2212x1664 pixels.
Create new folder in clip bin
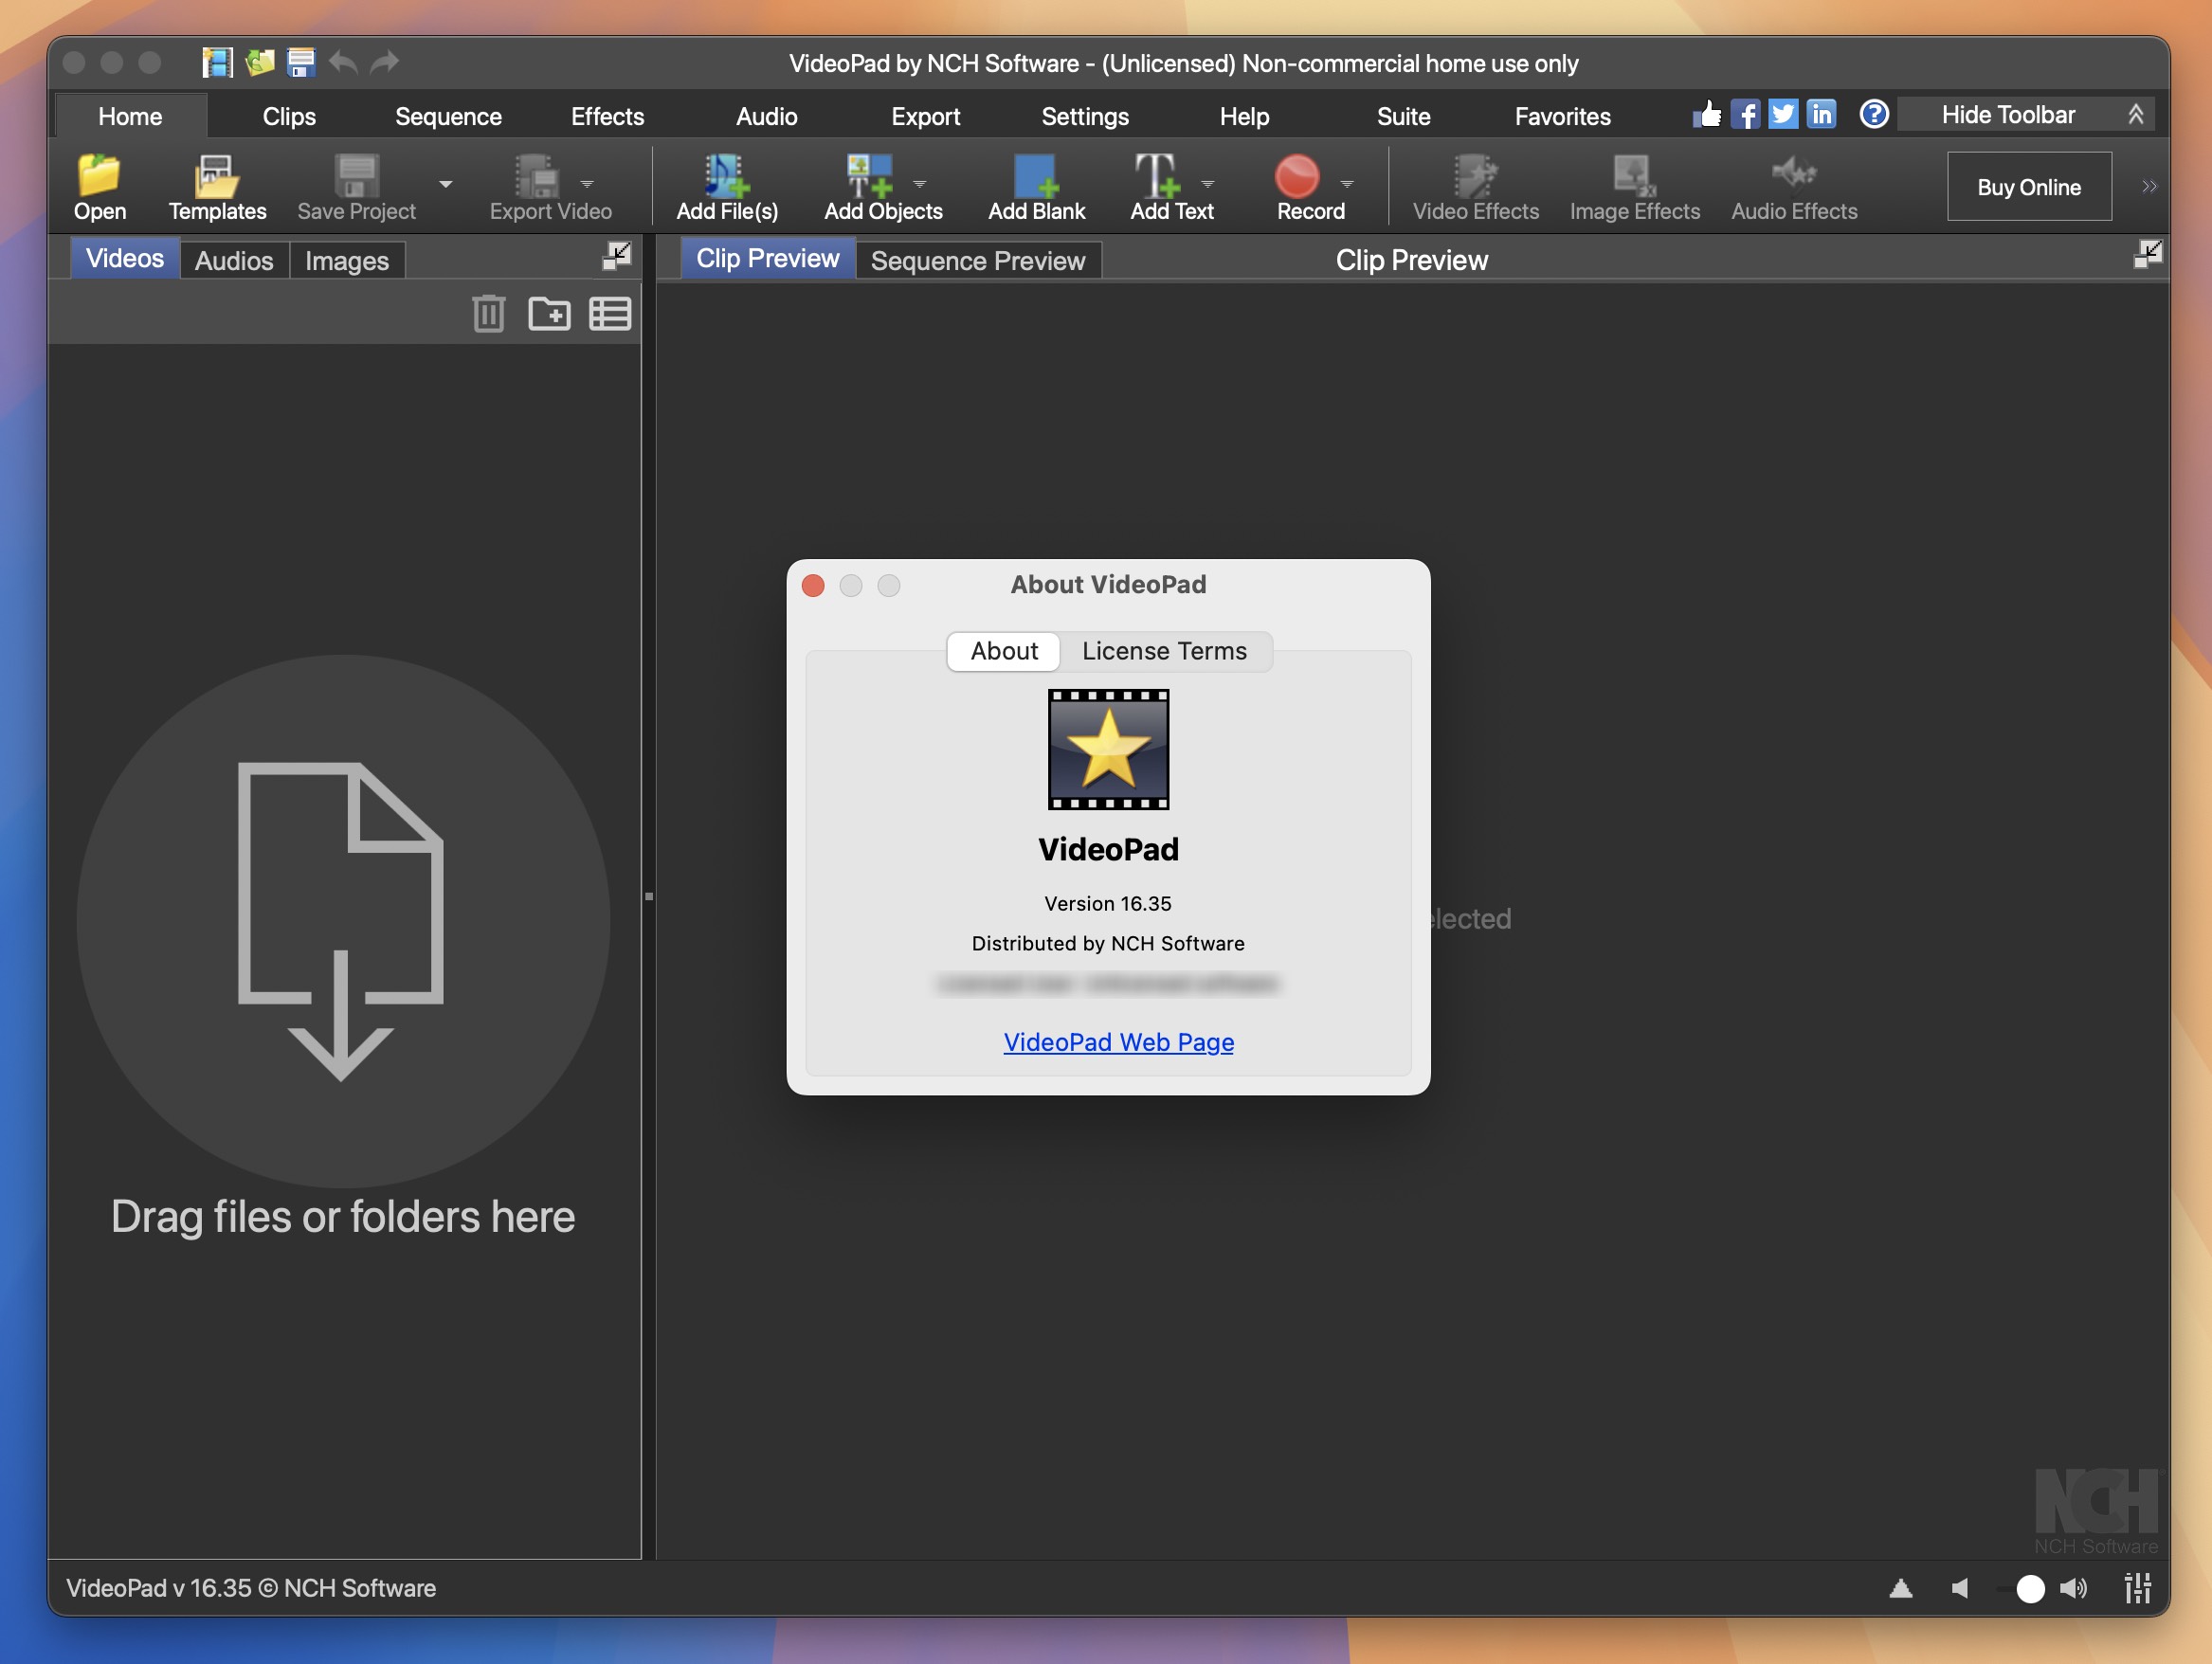pyautogui.click(x=549, y=314)
